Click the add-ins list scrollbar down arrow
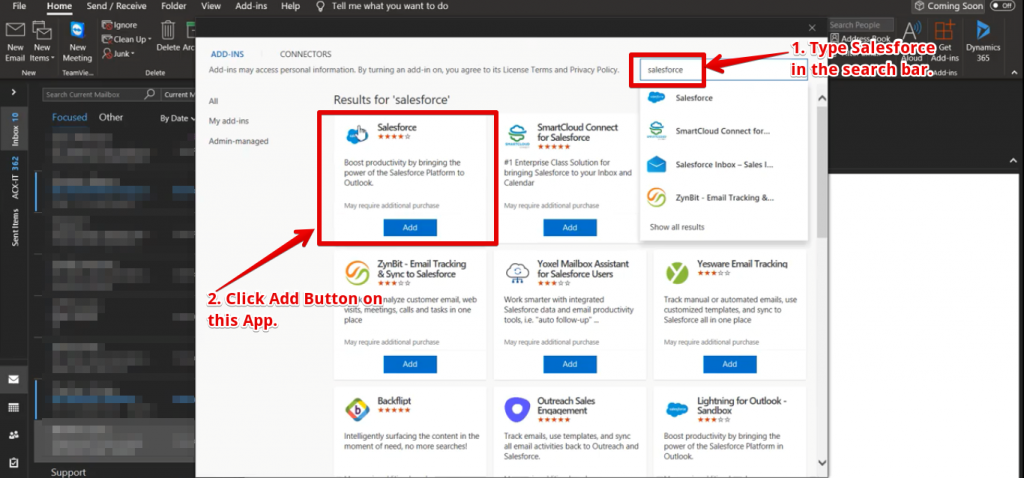 (822, 462)
